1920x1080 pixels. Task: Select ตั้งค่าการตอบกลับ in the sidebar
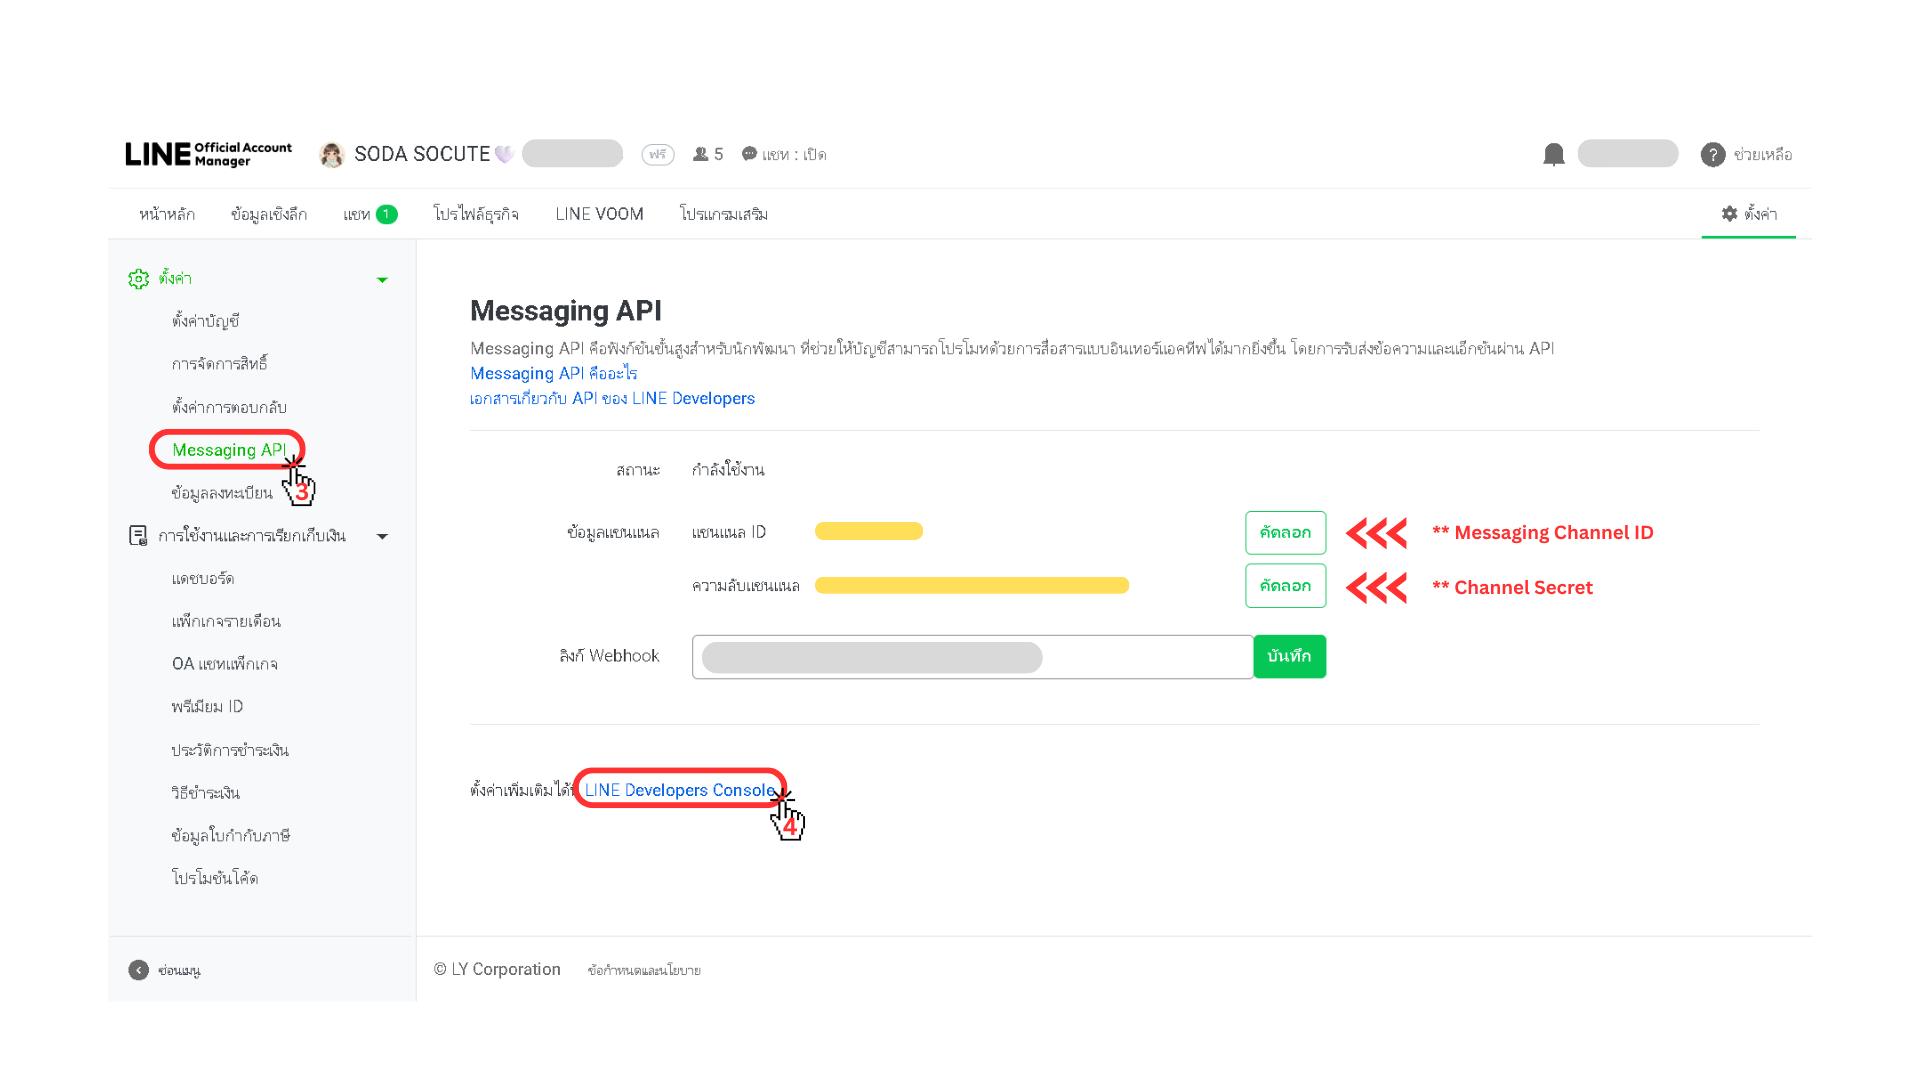click(229, 407)
